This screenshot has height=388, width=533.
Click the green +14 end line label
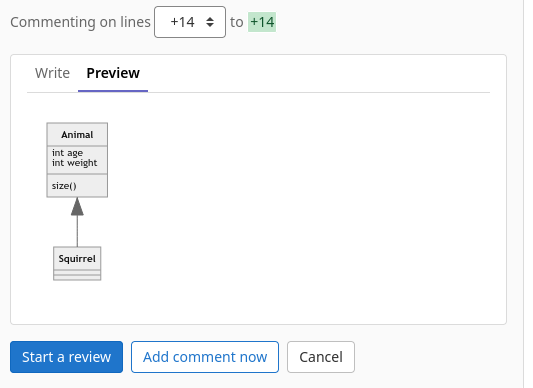262,22
